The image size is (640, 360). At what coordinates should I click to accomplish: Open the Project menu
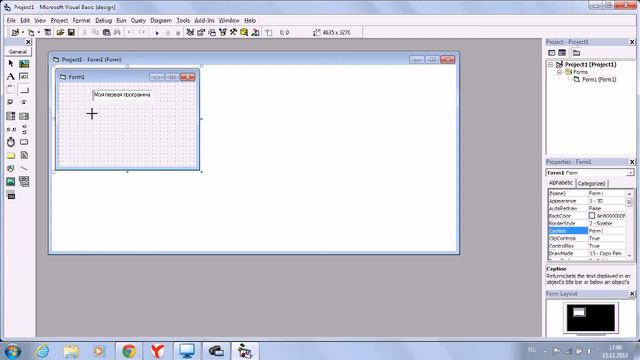coord(59,20)
